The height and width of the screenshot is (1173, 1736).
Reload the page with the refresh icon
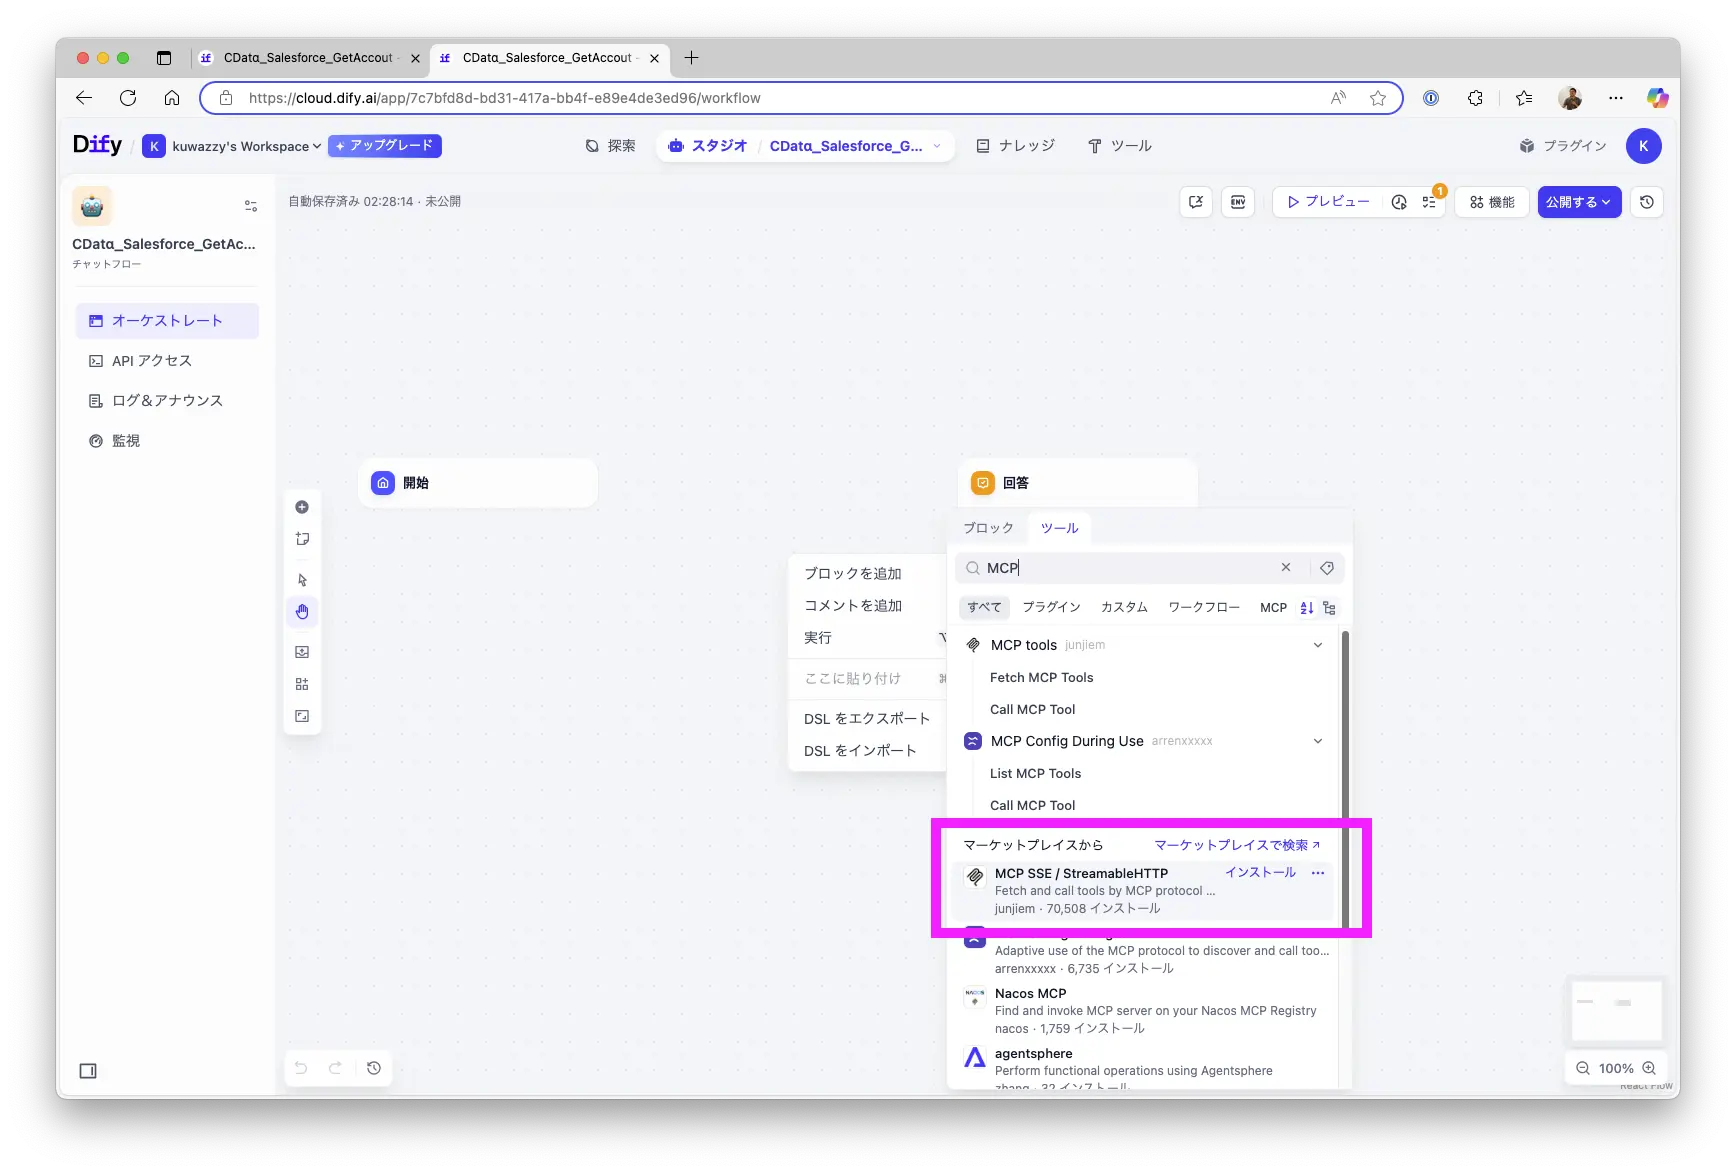point(128,98)
